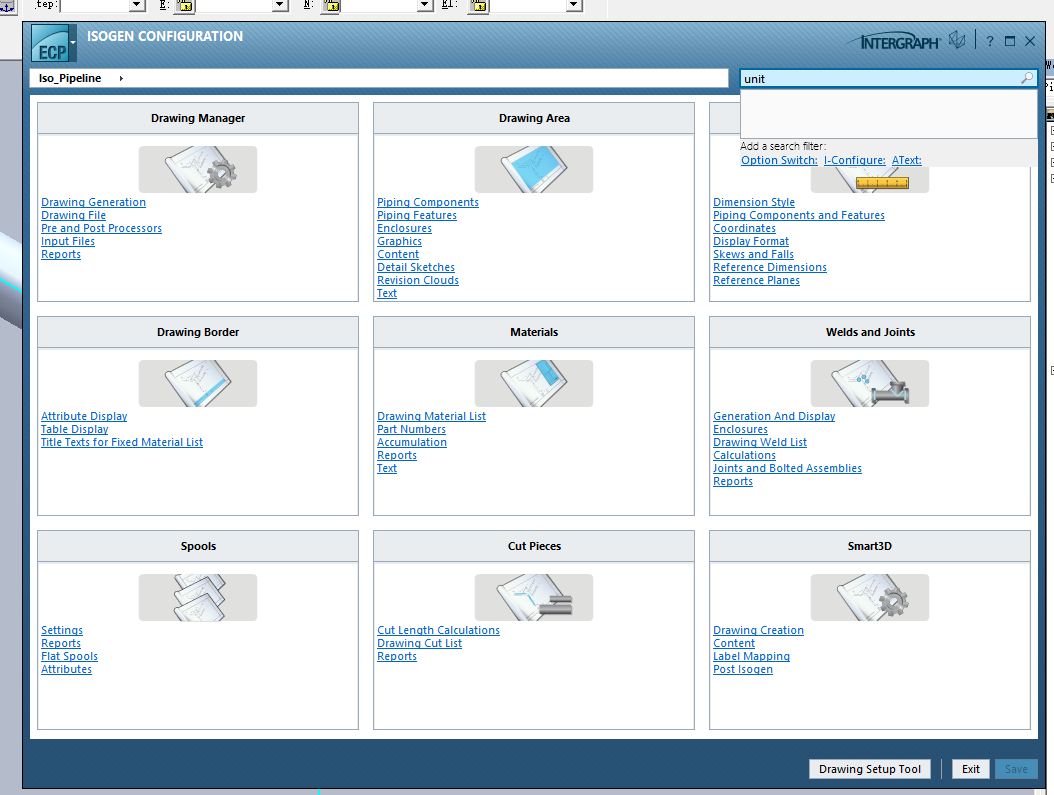
Task: Open Drawing Weld List link
Action: click(760, 442)
